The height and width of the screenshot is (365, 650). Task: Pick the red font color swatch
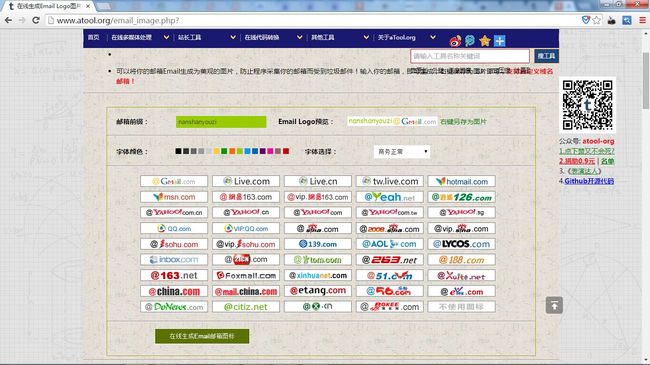286,151
